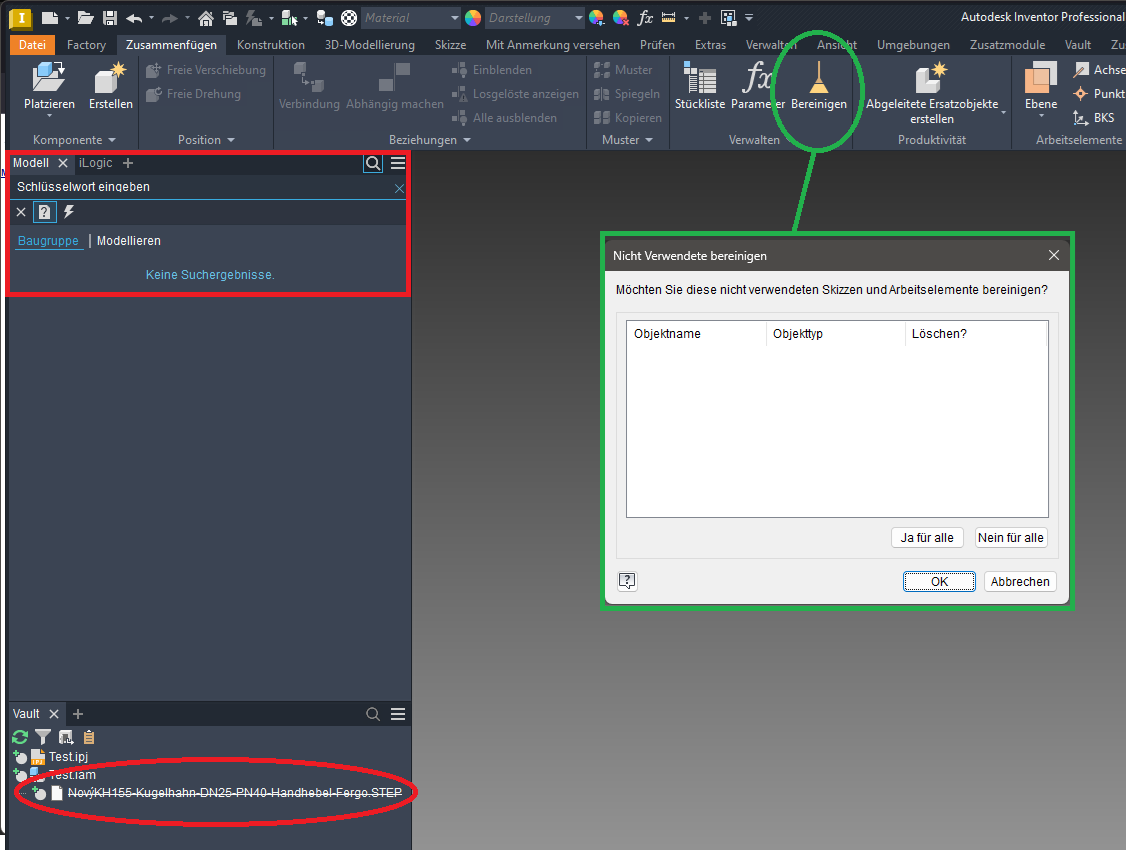Click the refresh icon in Vault panel
Screen dimensions: 1126x850
click(x=20, y=737)
